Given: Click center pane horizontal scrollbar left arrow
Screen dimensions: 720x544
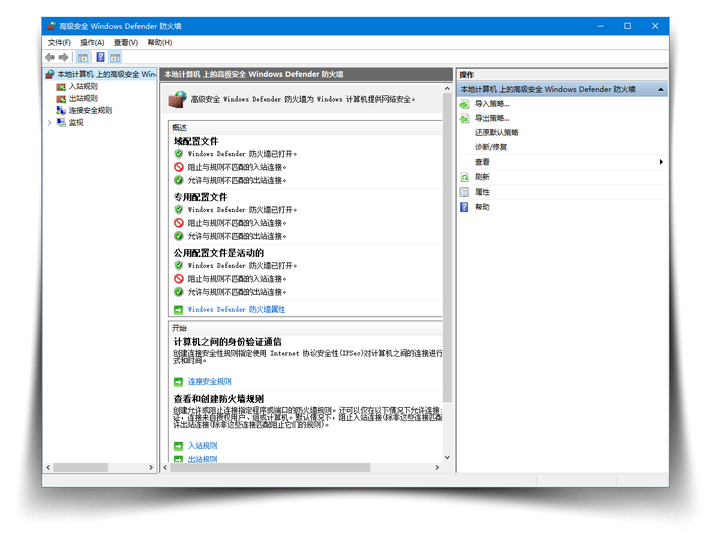Looking at the screenshot, I should click(166, 467).
